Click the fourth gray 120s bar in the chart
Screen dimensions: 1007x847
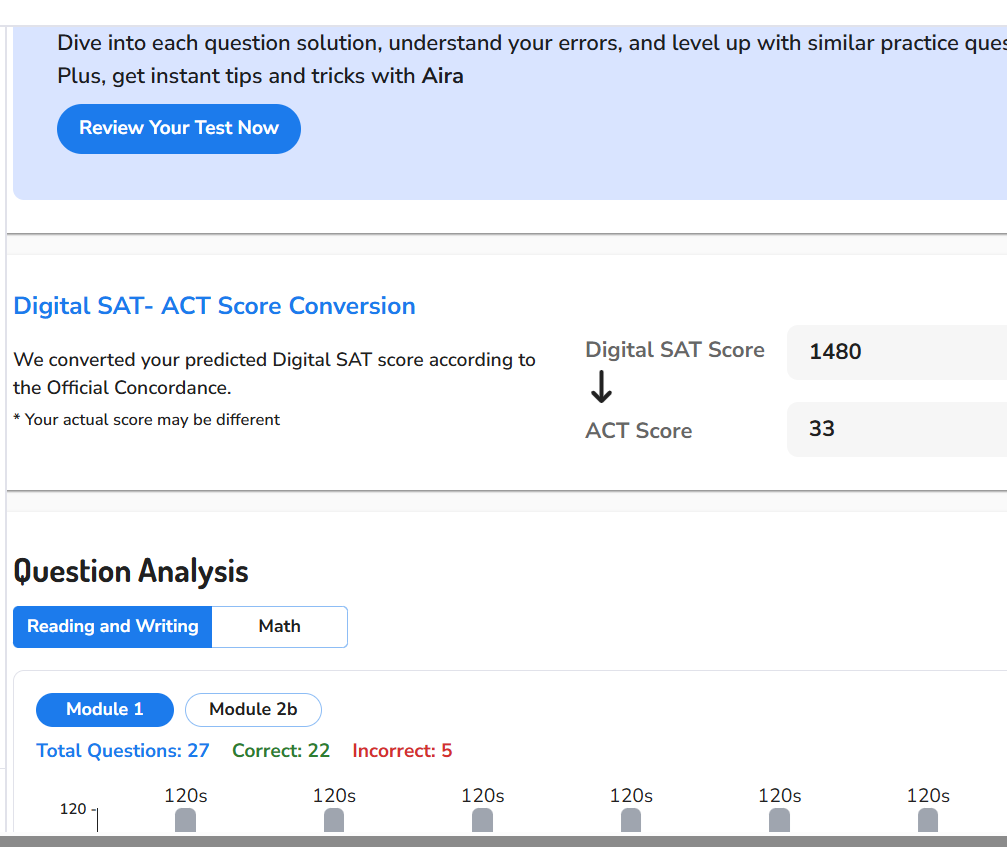pos(631,821)
